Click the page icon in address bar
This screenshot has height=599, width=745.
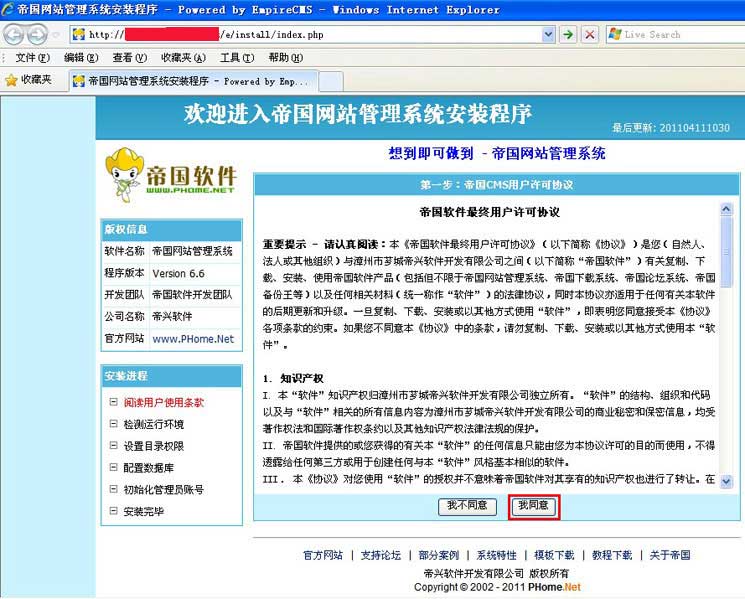[x=78, y=34]
